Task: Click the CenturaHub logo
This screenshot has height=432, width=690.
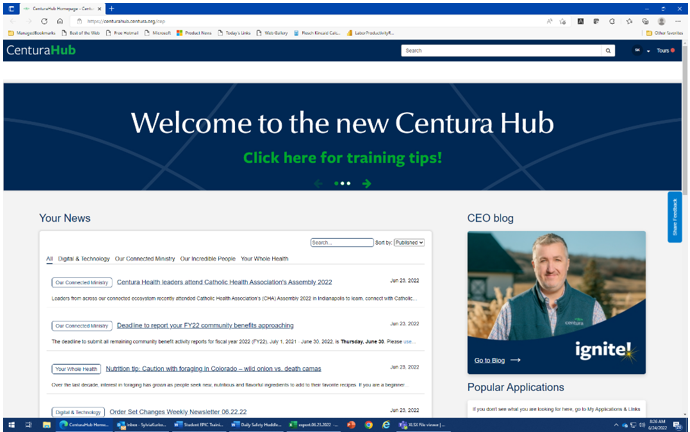Action: pos(41,50)
